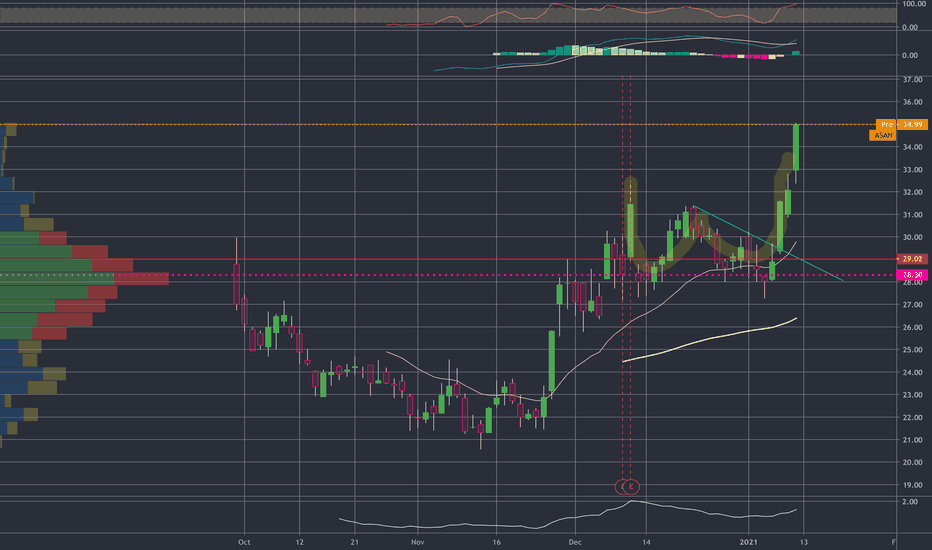
Task: Click the 2.00 value in bottom indicator pane
Action: (x=910, y=502)
